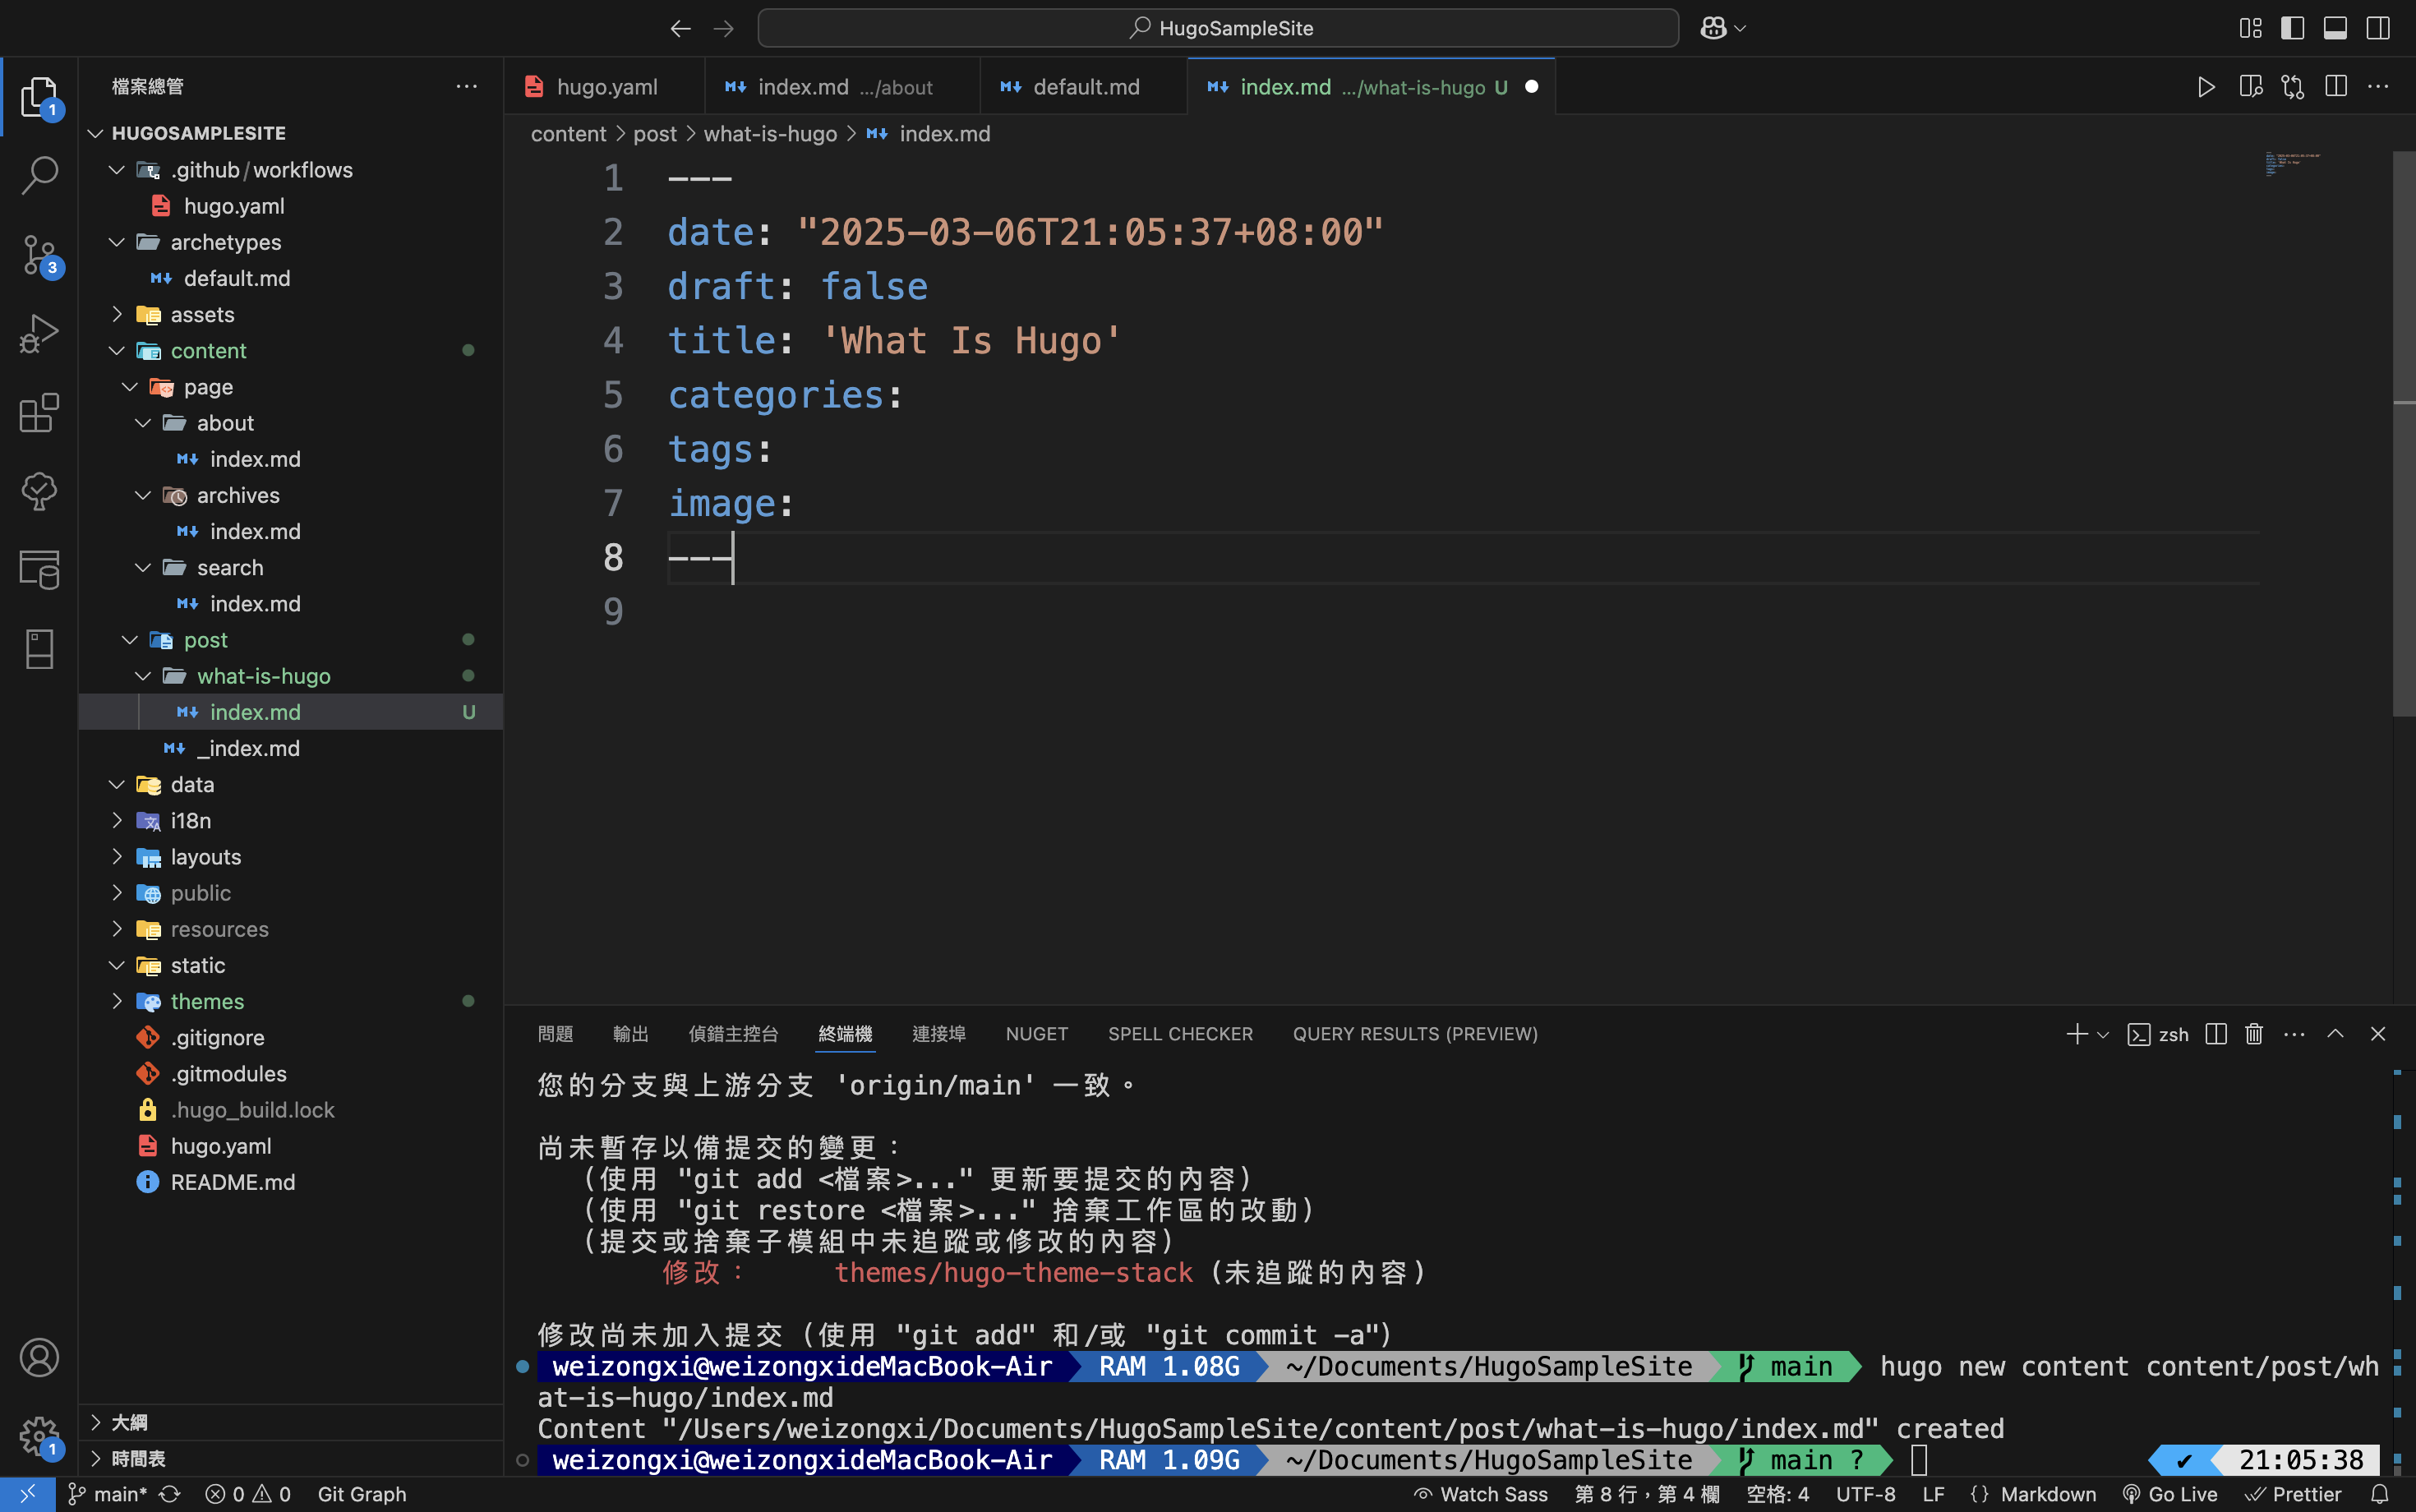Screen dimensions: 2416x1512
Task: Click the remote window indicator in status bar
Action: point(27,1494)
